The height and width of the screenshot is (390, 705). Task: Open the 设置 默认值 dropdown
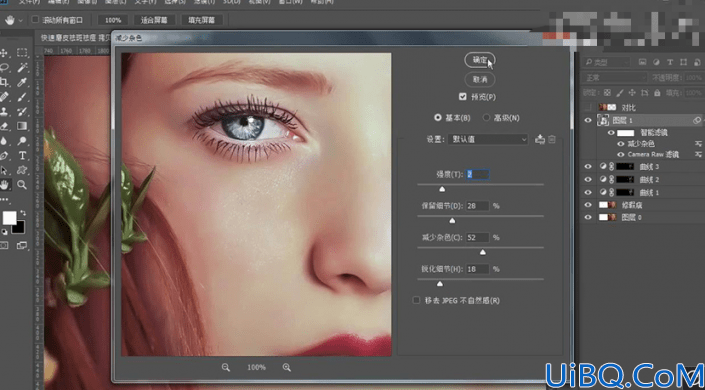(488, 139)
